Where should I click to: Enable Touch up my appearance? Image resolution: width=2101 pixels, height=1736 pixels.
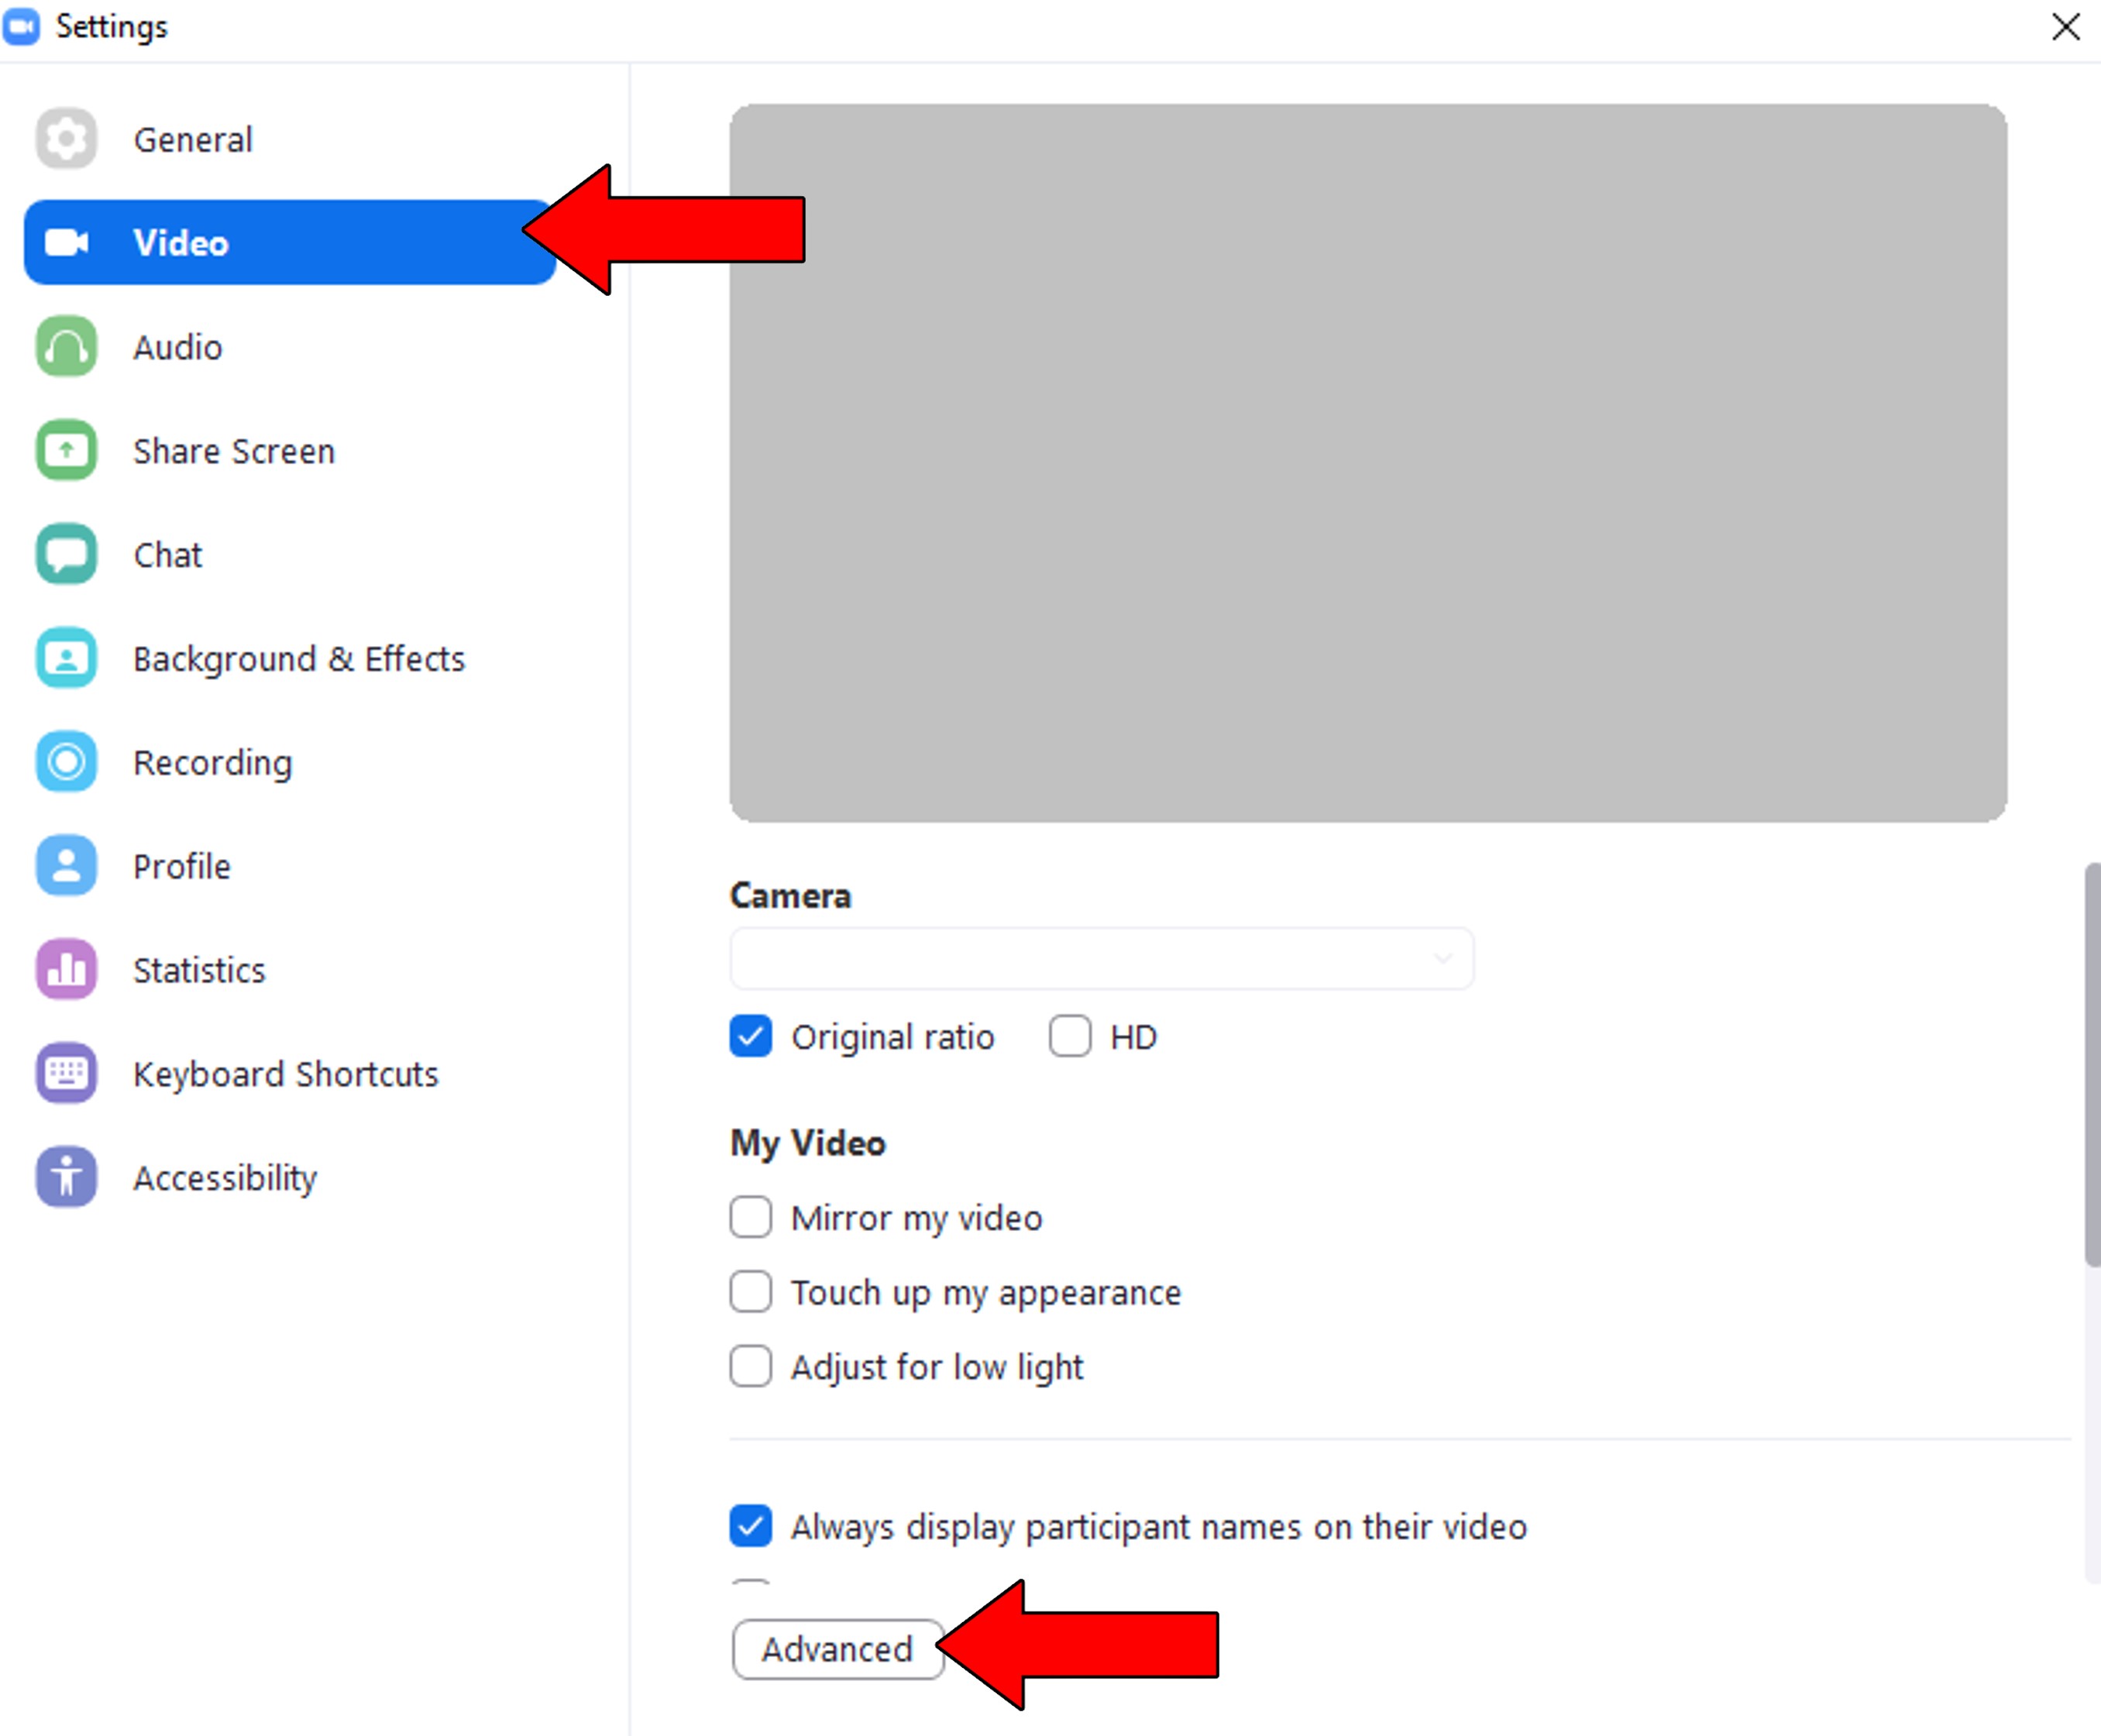(x=750, y=1292)
